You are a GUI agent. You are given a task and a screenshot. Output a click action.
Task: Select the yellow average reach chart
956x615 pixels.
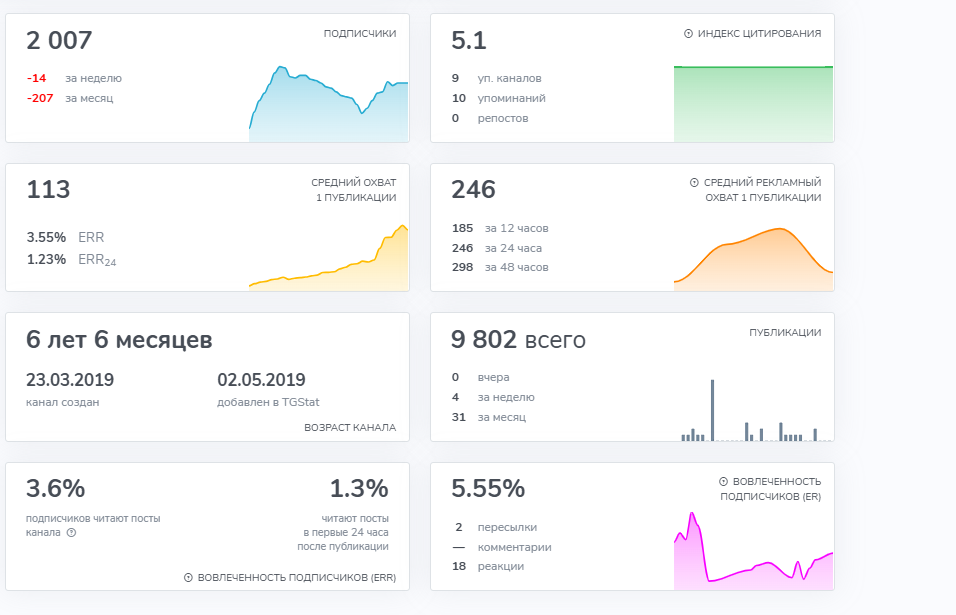tap(328, 262)
